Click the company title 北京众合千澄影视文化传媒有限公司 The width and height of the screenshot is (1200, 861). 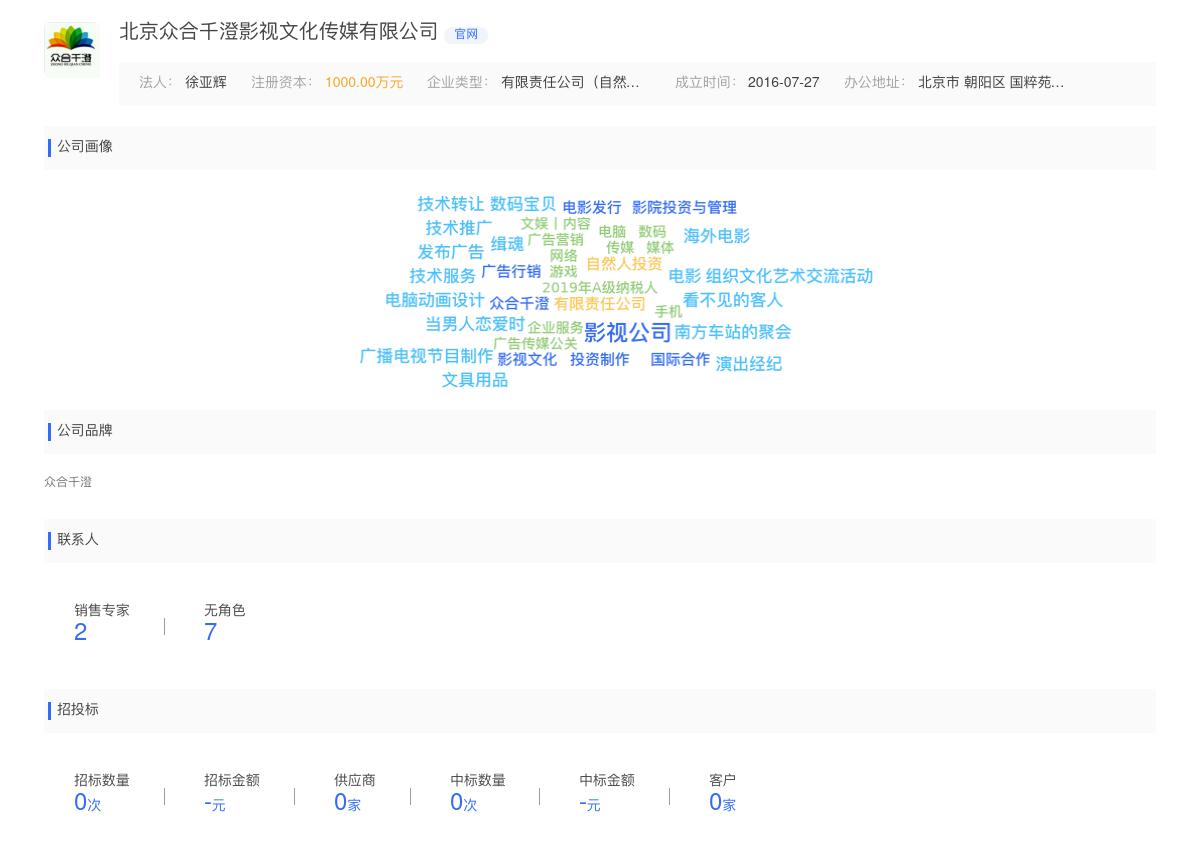tap(279, 32)
